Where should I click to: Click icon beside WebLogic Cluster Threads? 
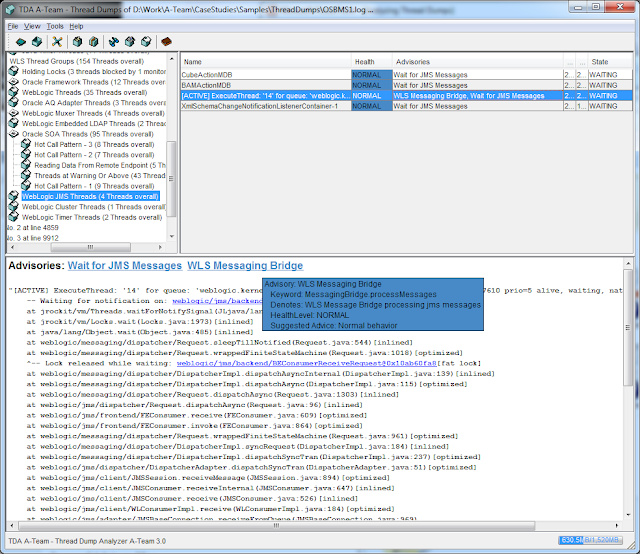click(x=13, y=207)
